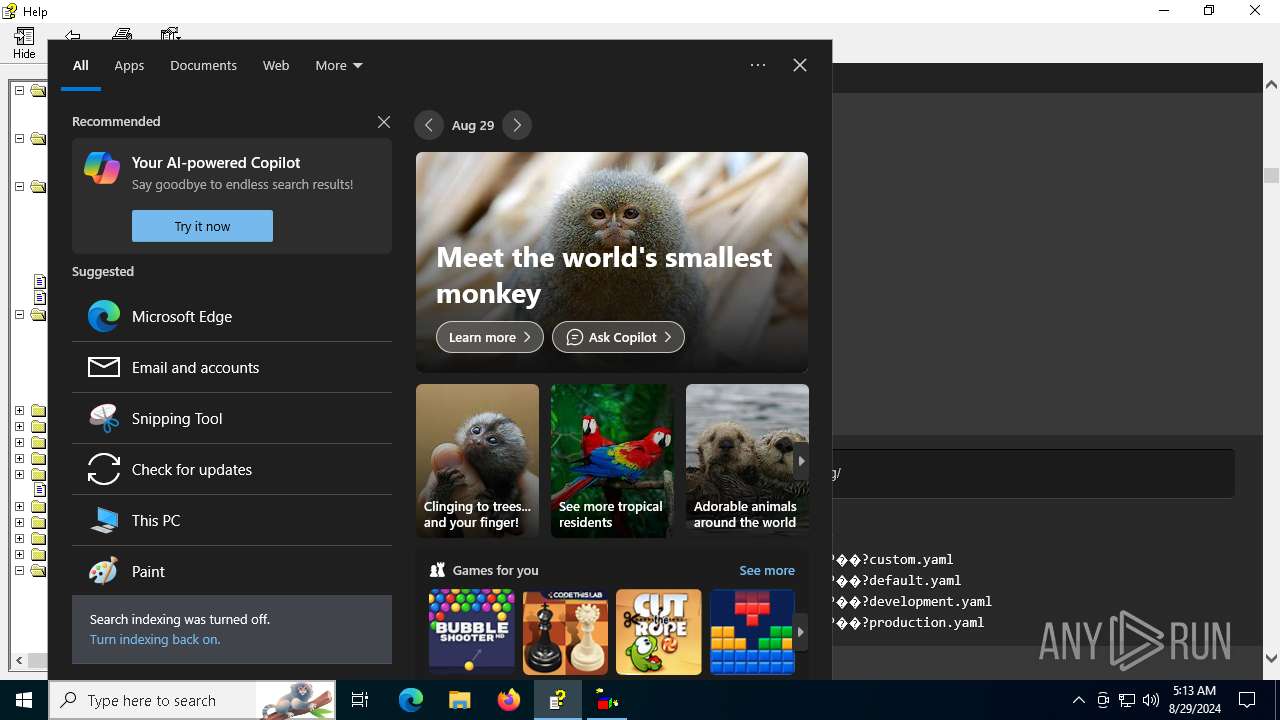
Task: Open the world's smallest monkey headline
Action: click(604, 274)
